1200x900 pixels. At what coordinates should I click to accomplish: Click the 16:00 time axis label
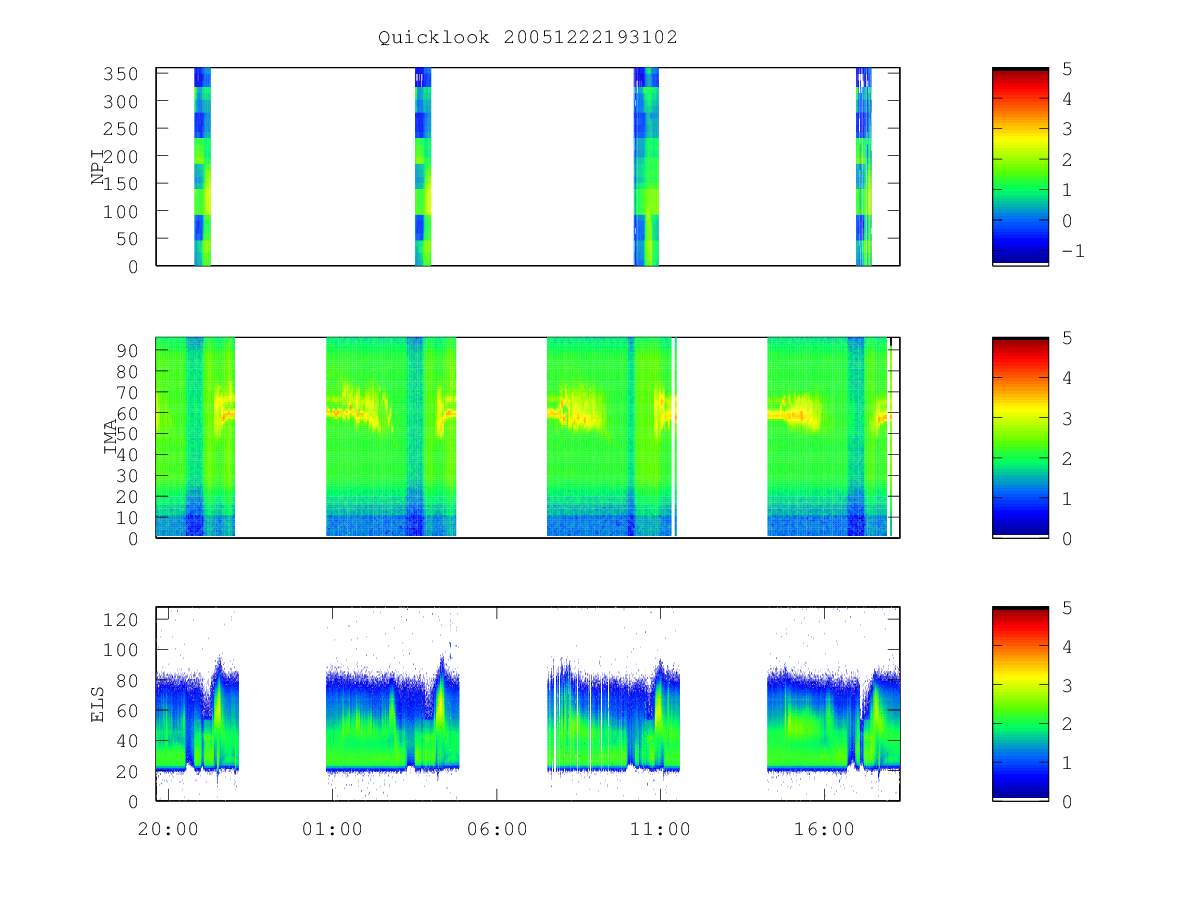tap(824, 829)
